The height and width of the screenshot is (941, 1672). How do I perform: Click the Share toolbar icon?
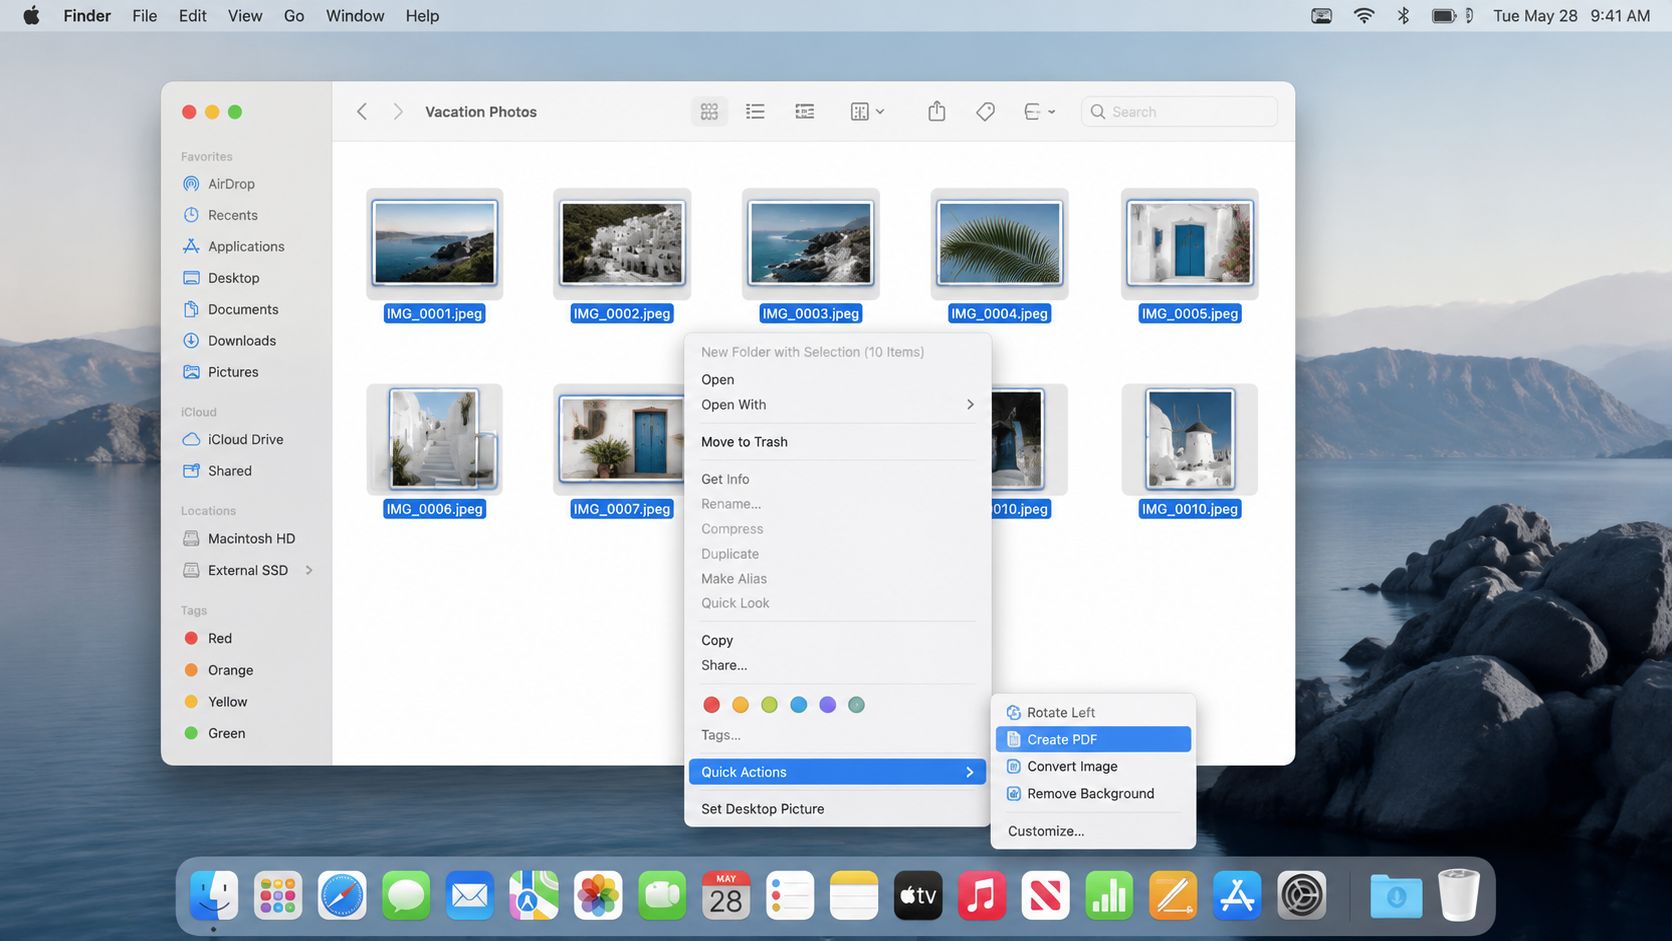936,111
